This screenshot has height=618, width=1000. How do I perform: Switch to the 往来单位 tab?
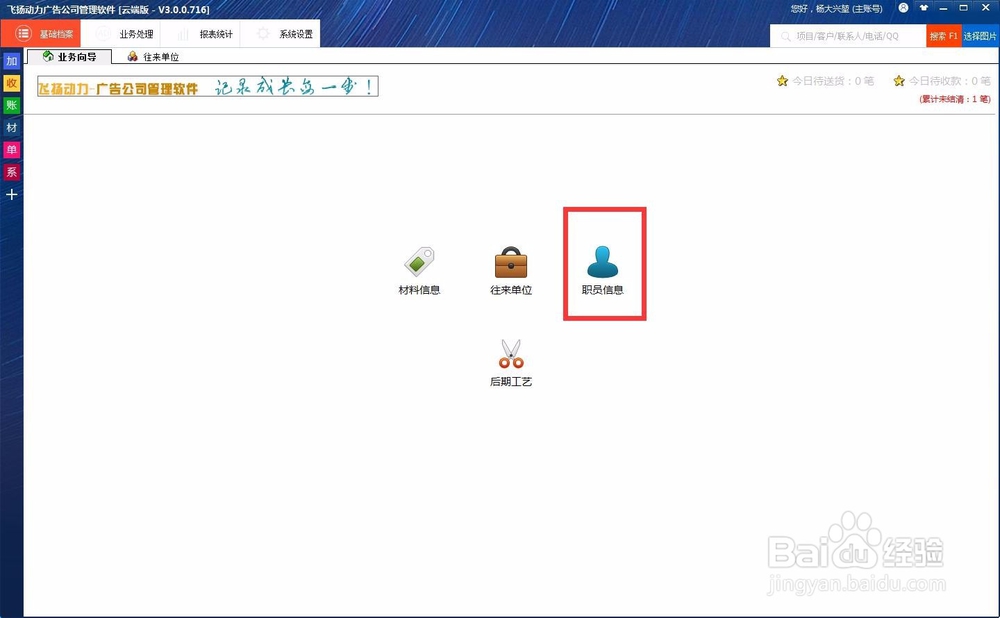(152, 56)
